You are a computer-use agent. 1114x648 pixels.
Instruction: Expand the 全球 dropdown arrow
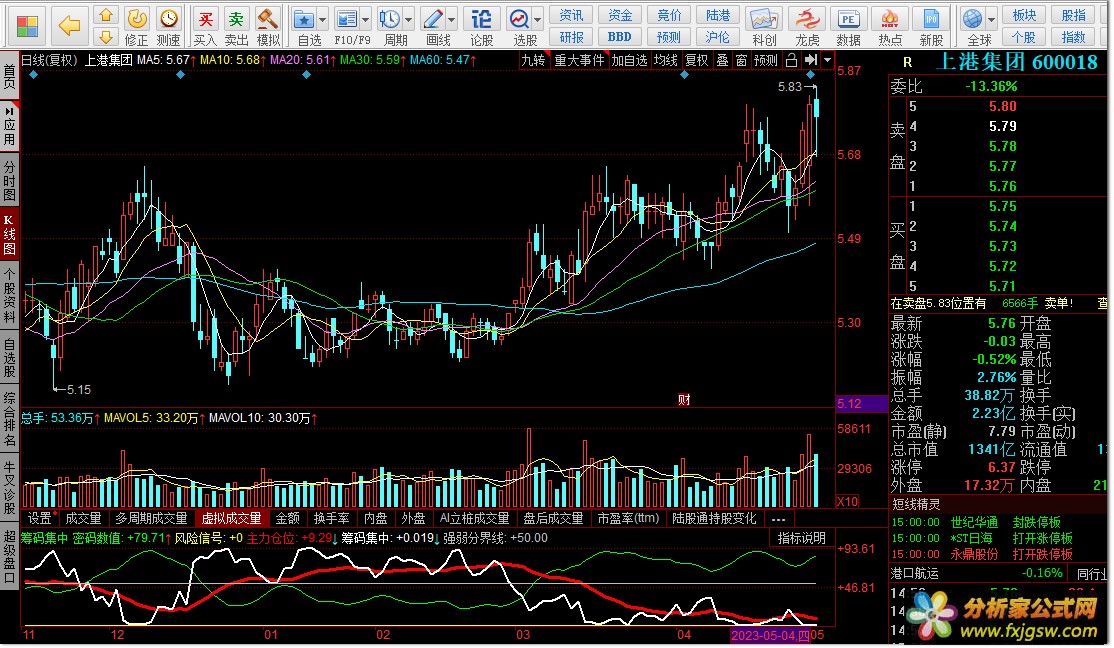coord(992,20)
